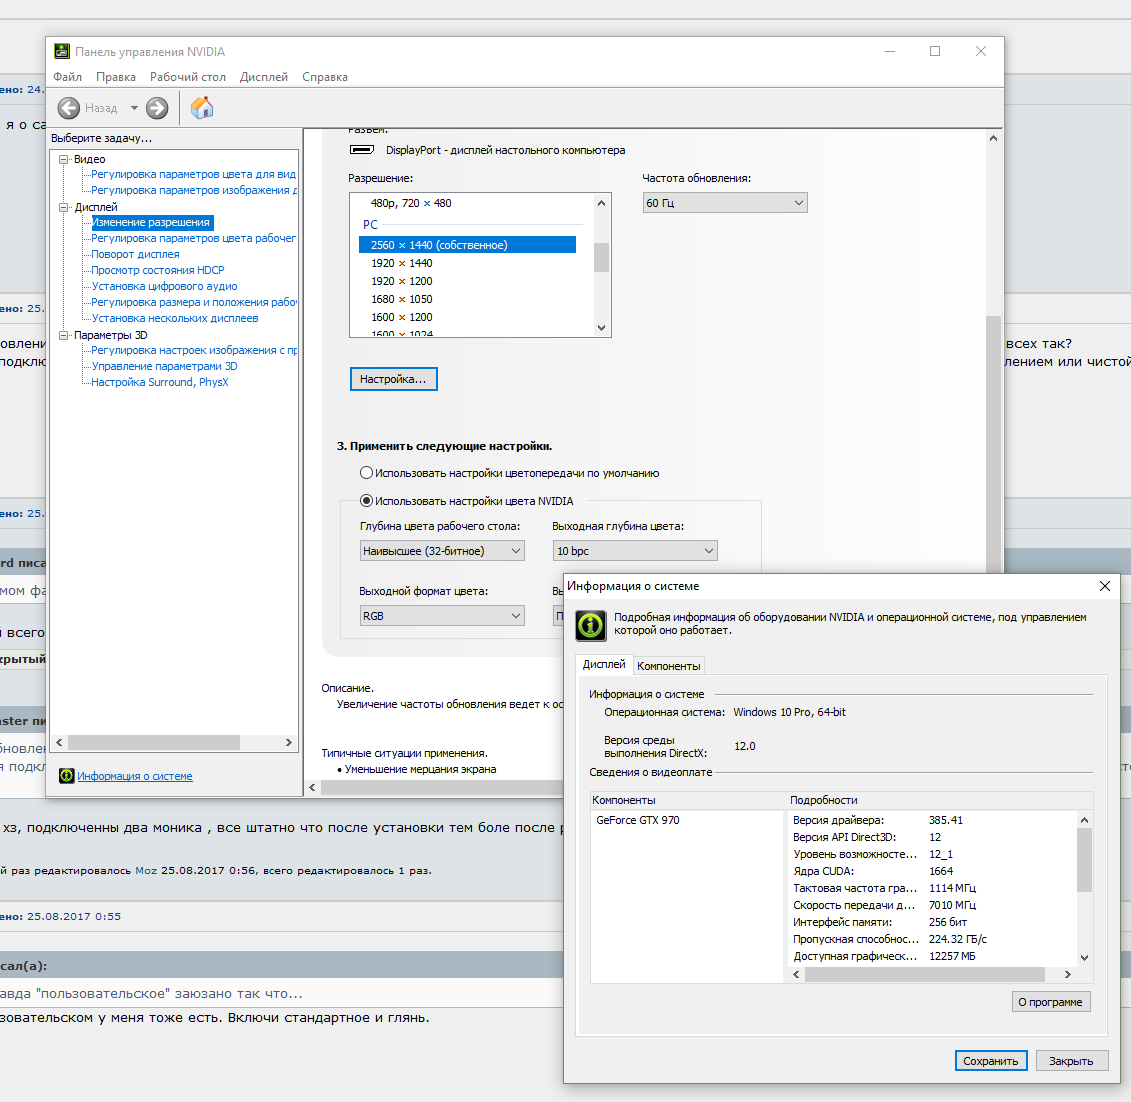Click the green system information icon in dialog
This screenshot has width=1131, height=1102.
tap(591, 625)
